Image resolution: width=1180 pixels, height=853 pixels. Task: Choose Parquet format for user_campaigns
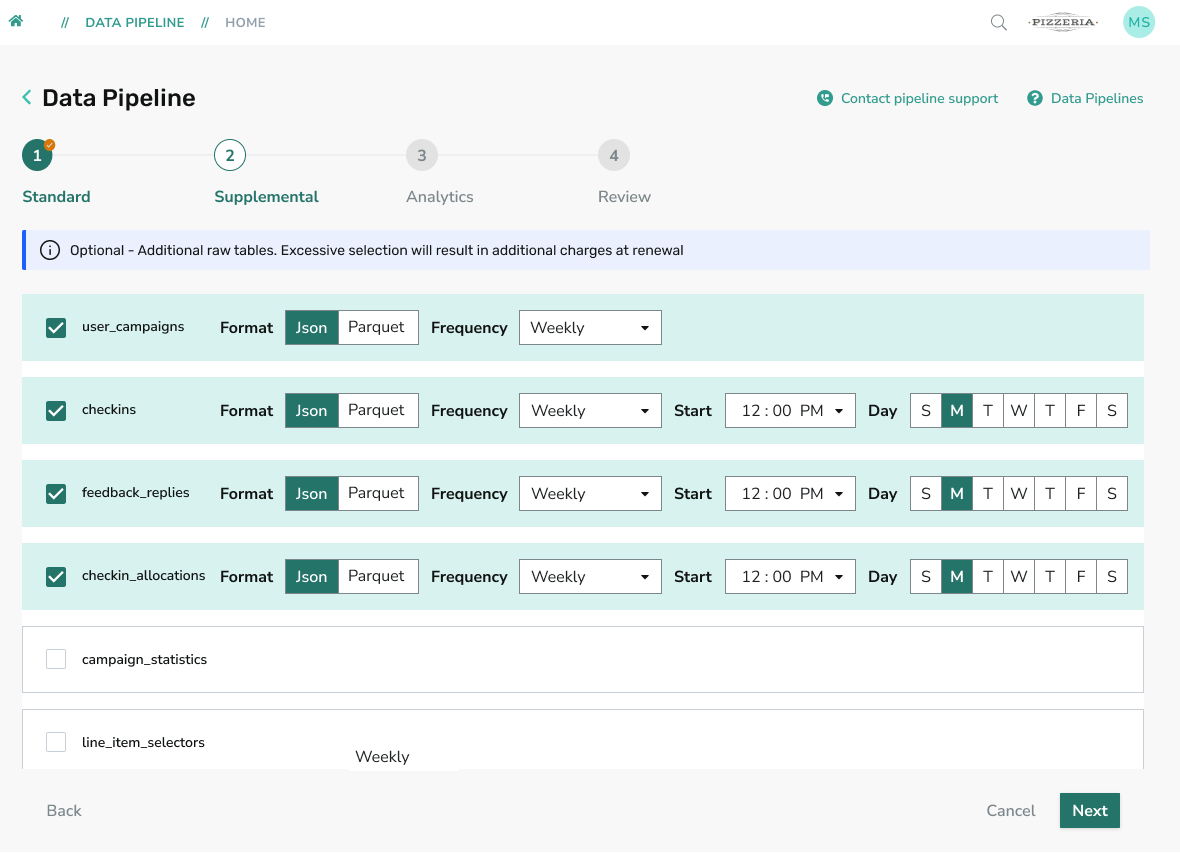click(378, 327)
